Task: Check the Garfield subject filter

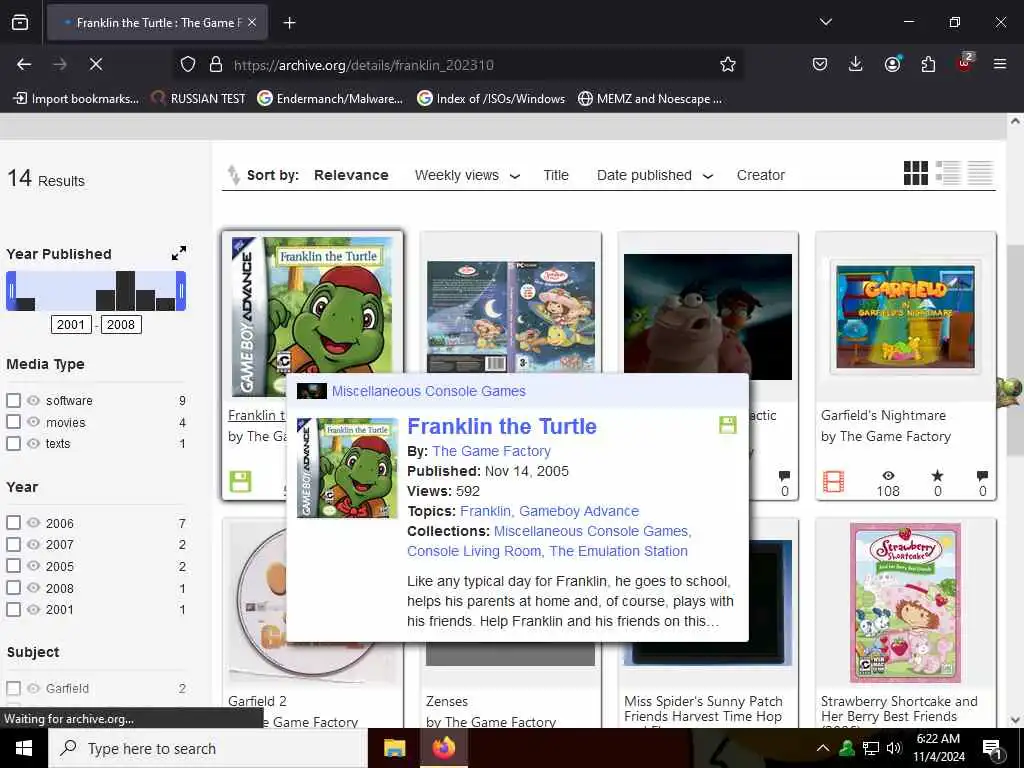Action: 13,688
